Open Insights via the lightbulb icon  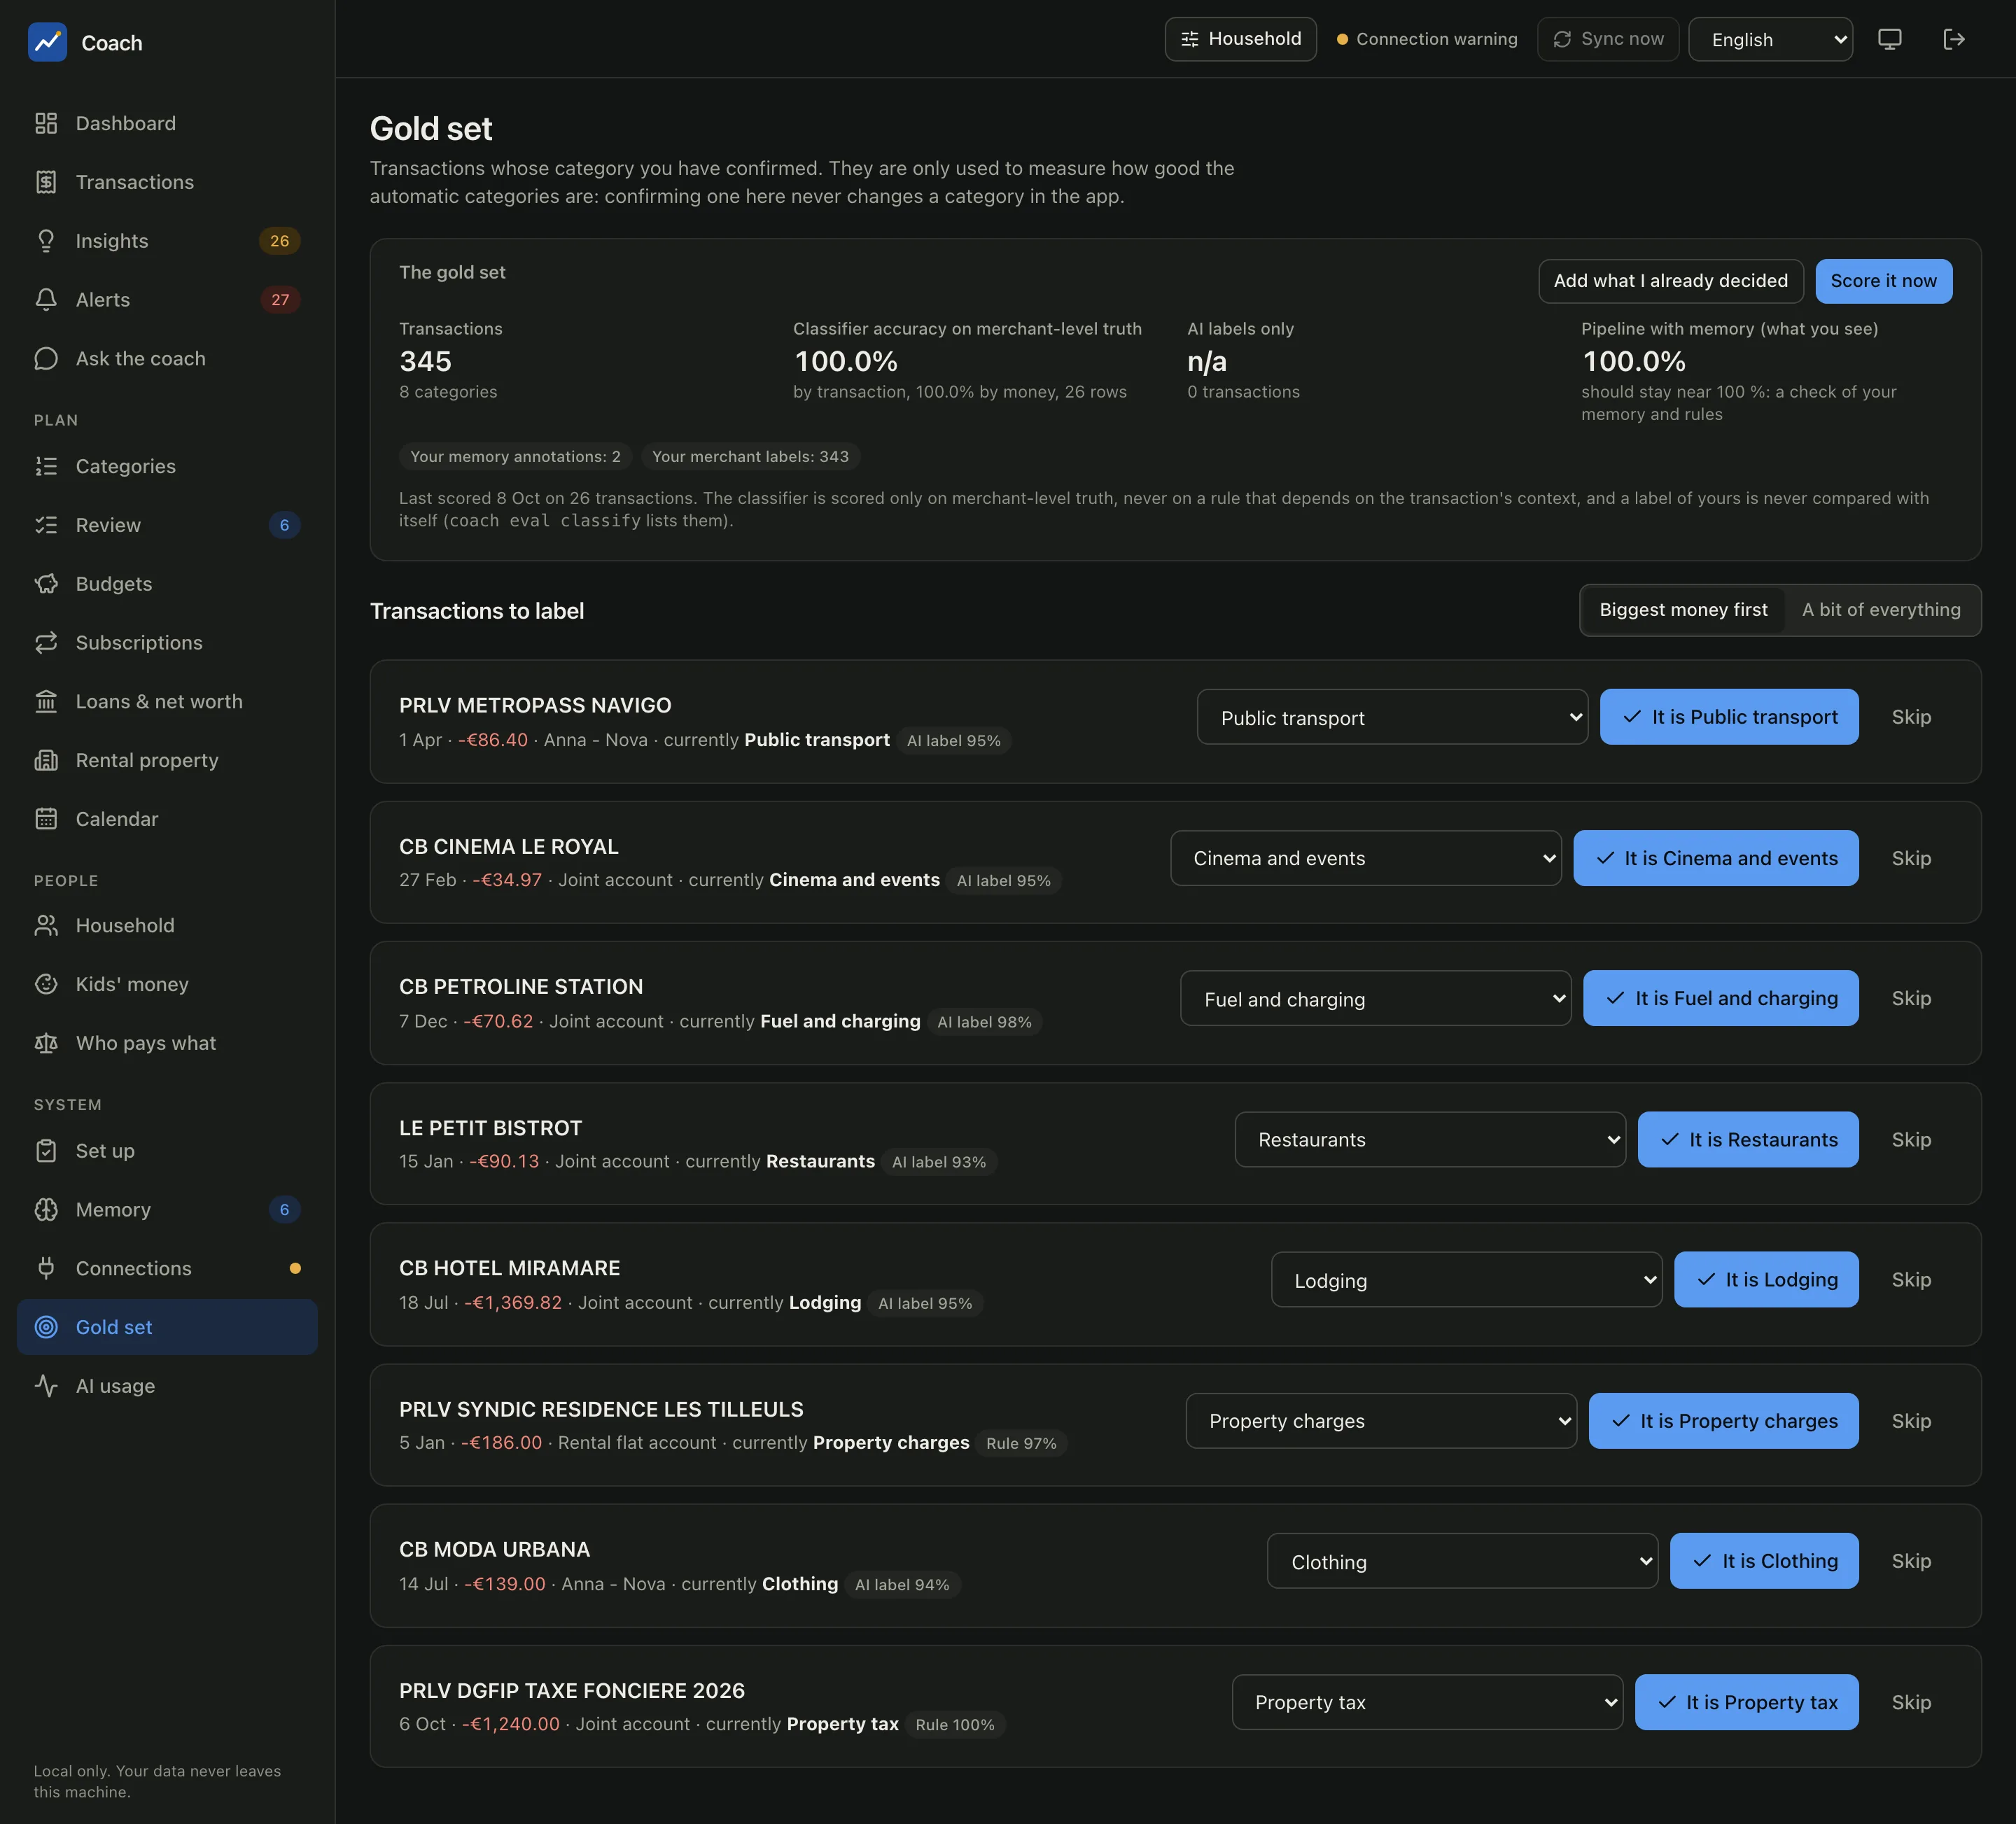pos(46,241)
